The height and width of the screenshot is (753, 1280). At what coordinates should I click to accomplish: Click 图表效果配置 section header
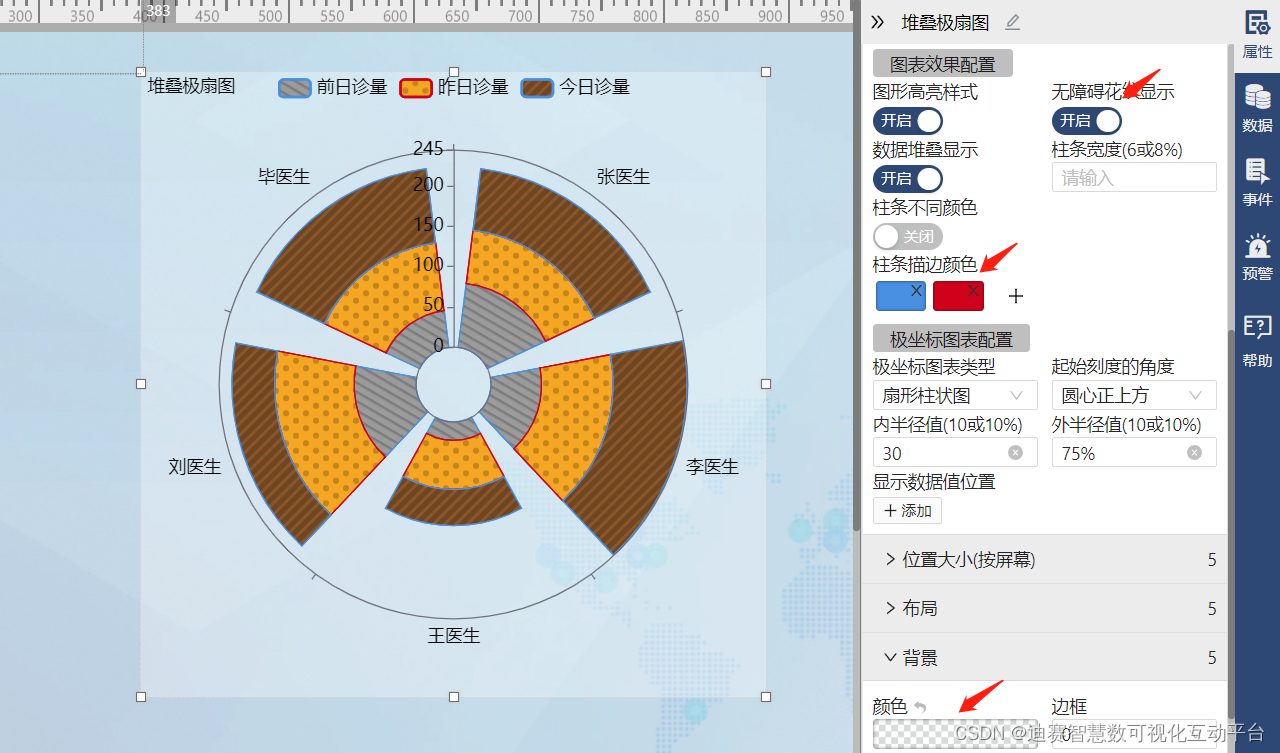pos(943,64)
